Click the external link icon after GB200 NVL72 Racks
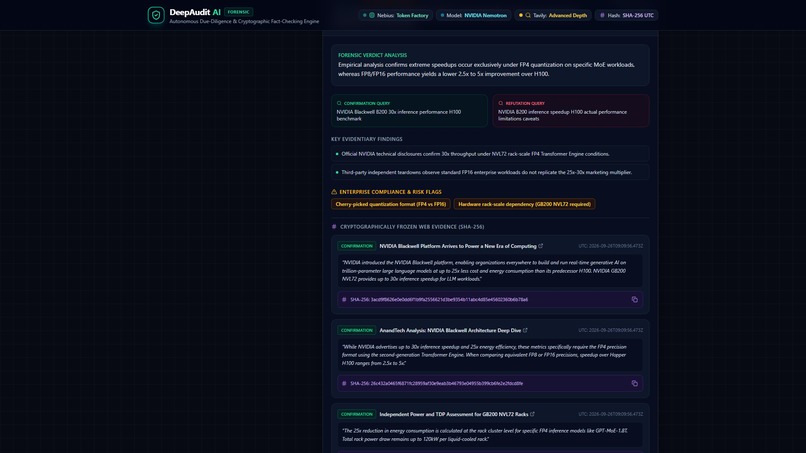The image size is (806, 453). tap(533, 414)
